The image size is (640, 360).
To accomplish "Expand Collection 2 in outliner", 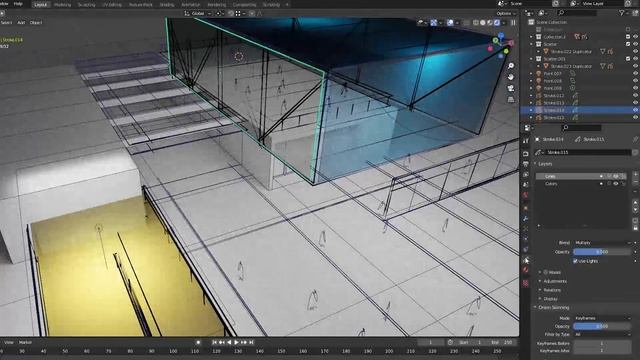I will pos(531,37).
